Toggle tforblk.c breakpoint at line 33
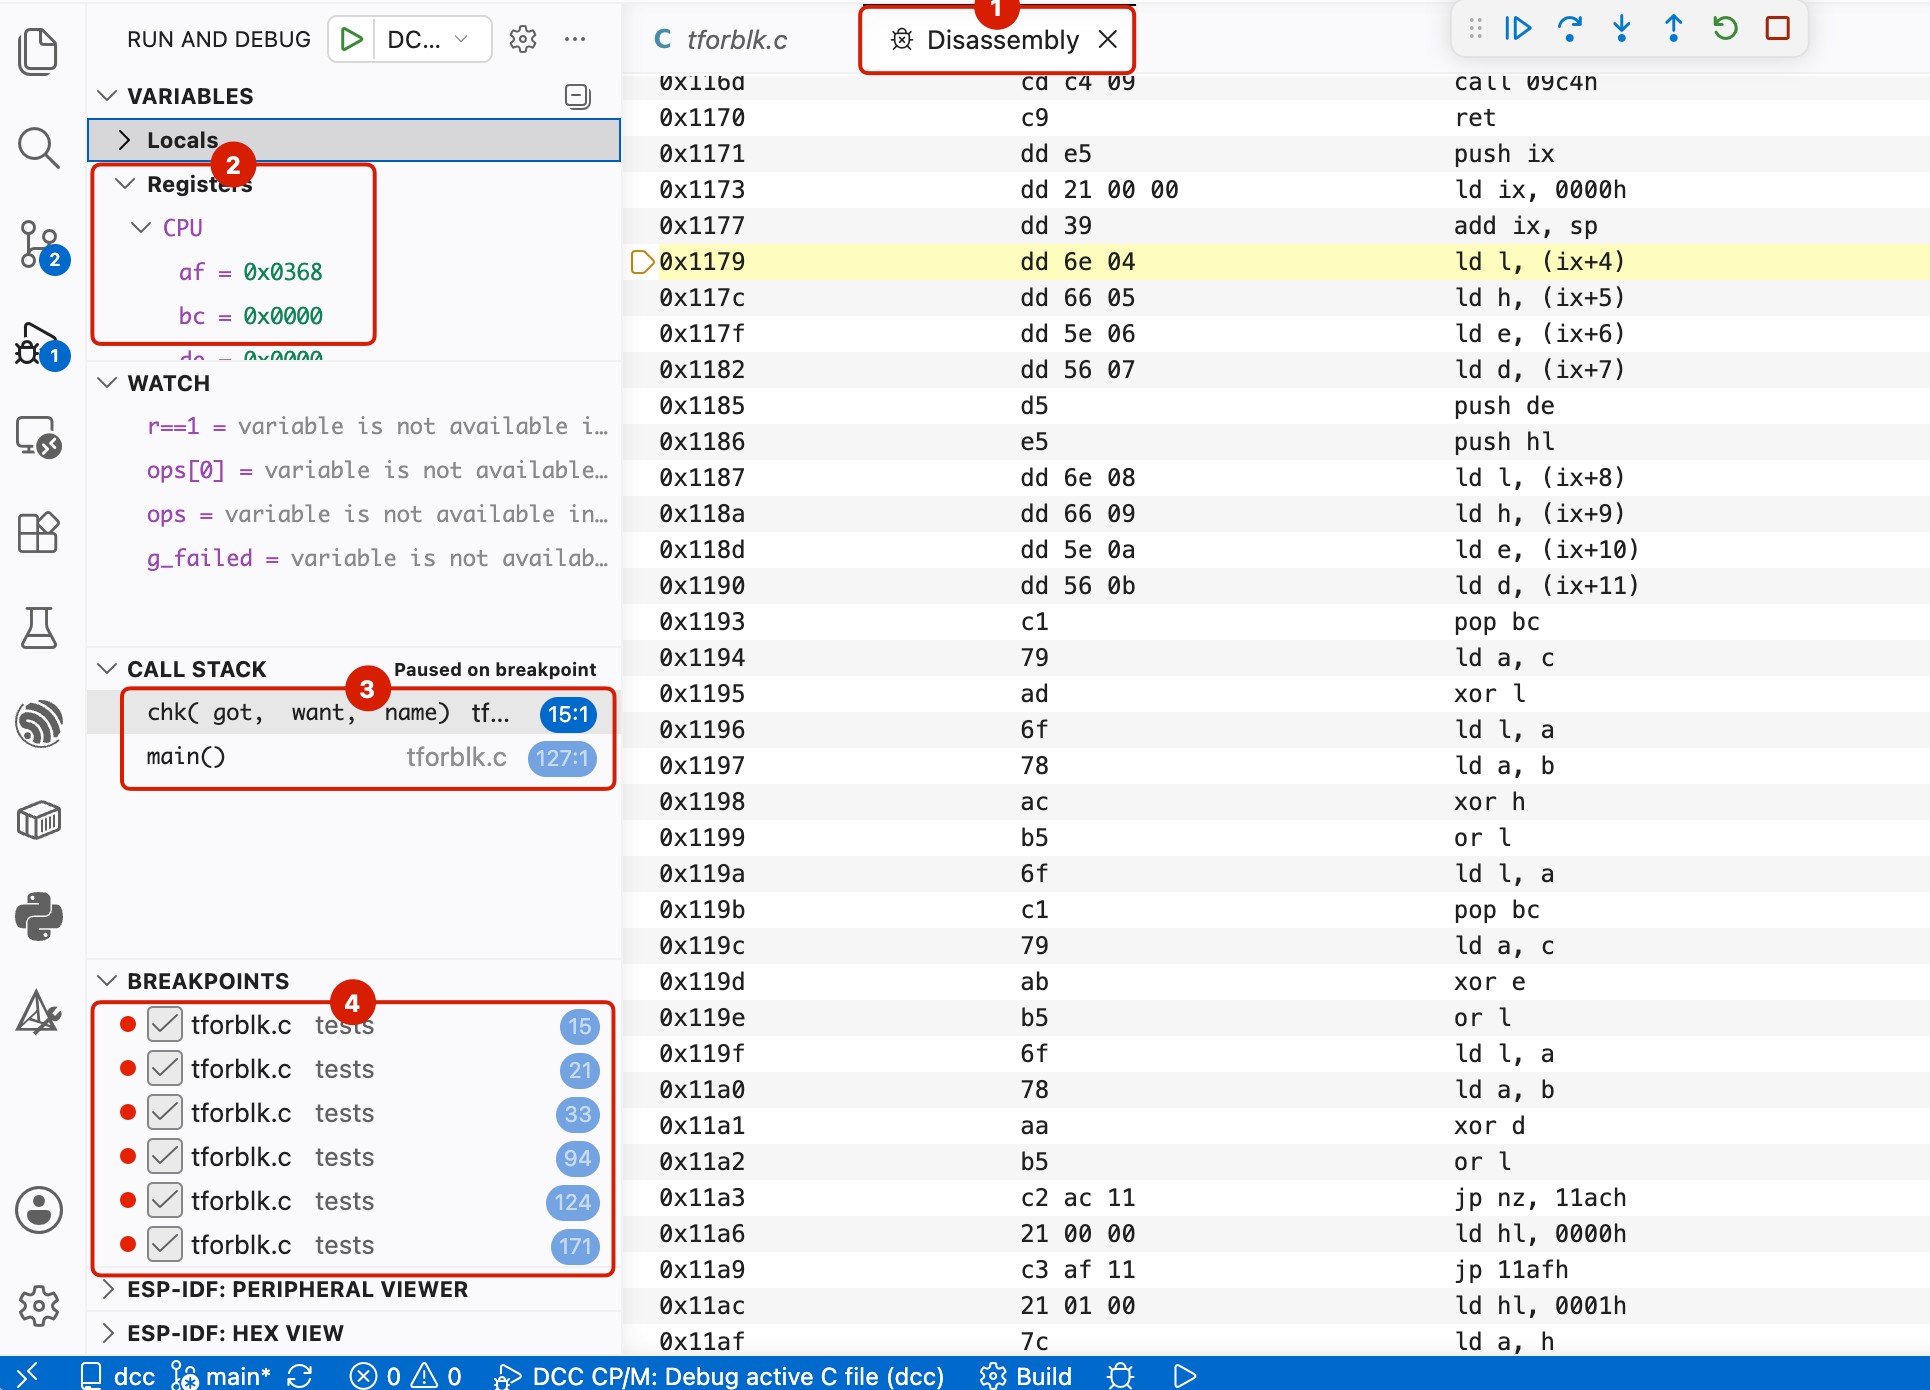The image size is (1930, 1390). (165, 1113)
